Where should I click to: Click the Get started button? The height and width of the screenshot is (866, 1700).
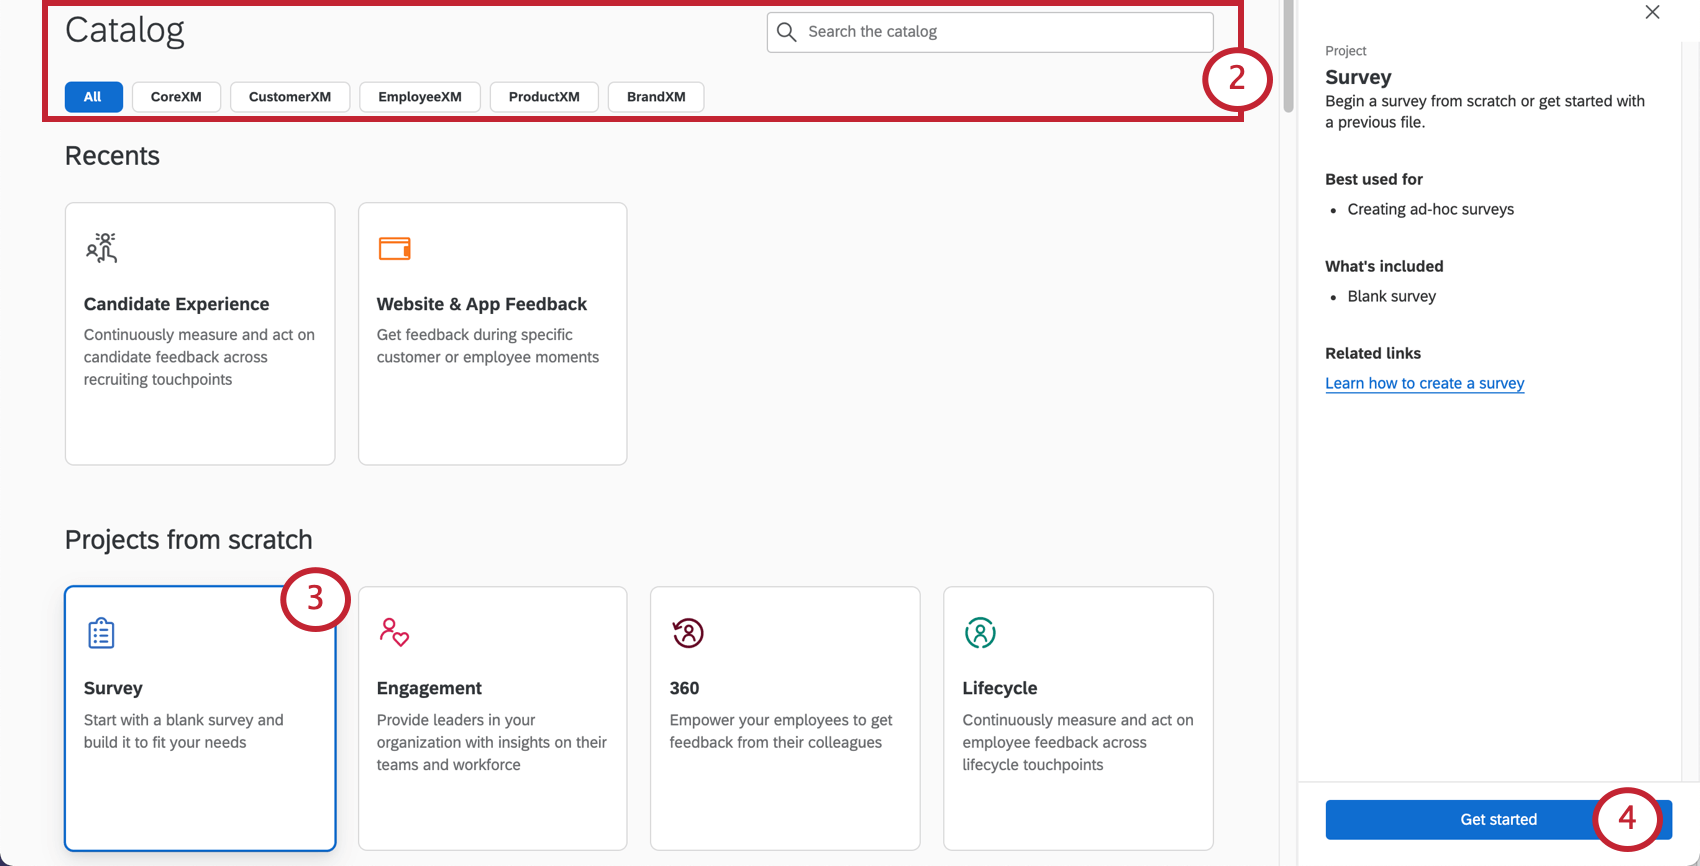click(1498, 820)
